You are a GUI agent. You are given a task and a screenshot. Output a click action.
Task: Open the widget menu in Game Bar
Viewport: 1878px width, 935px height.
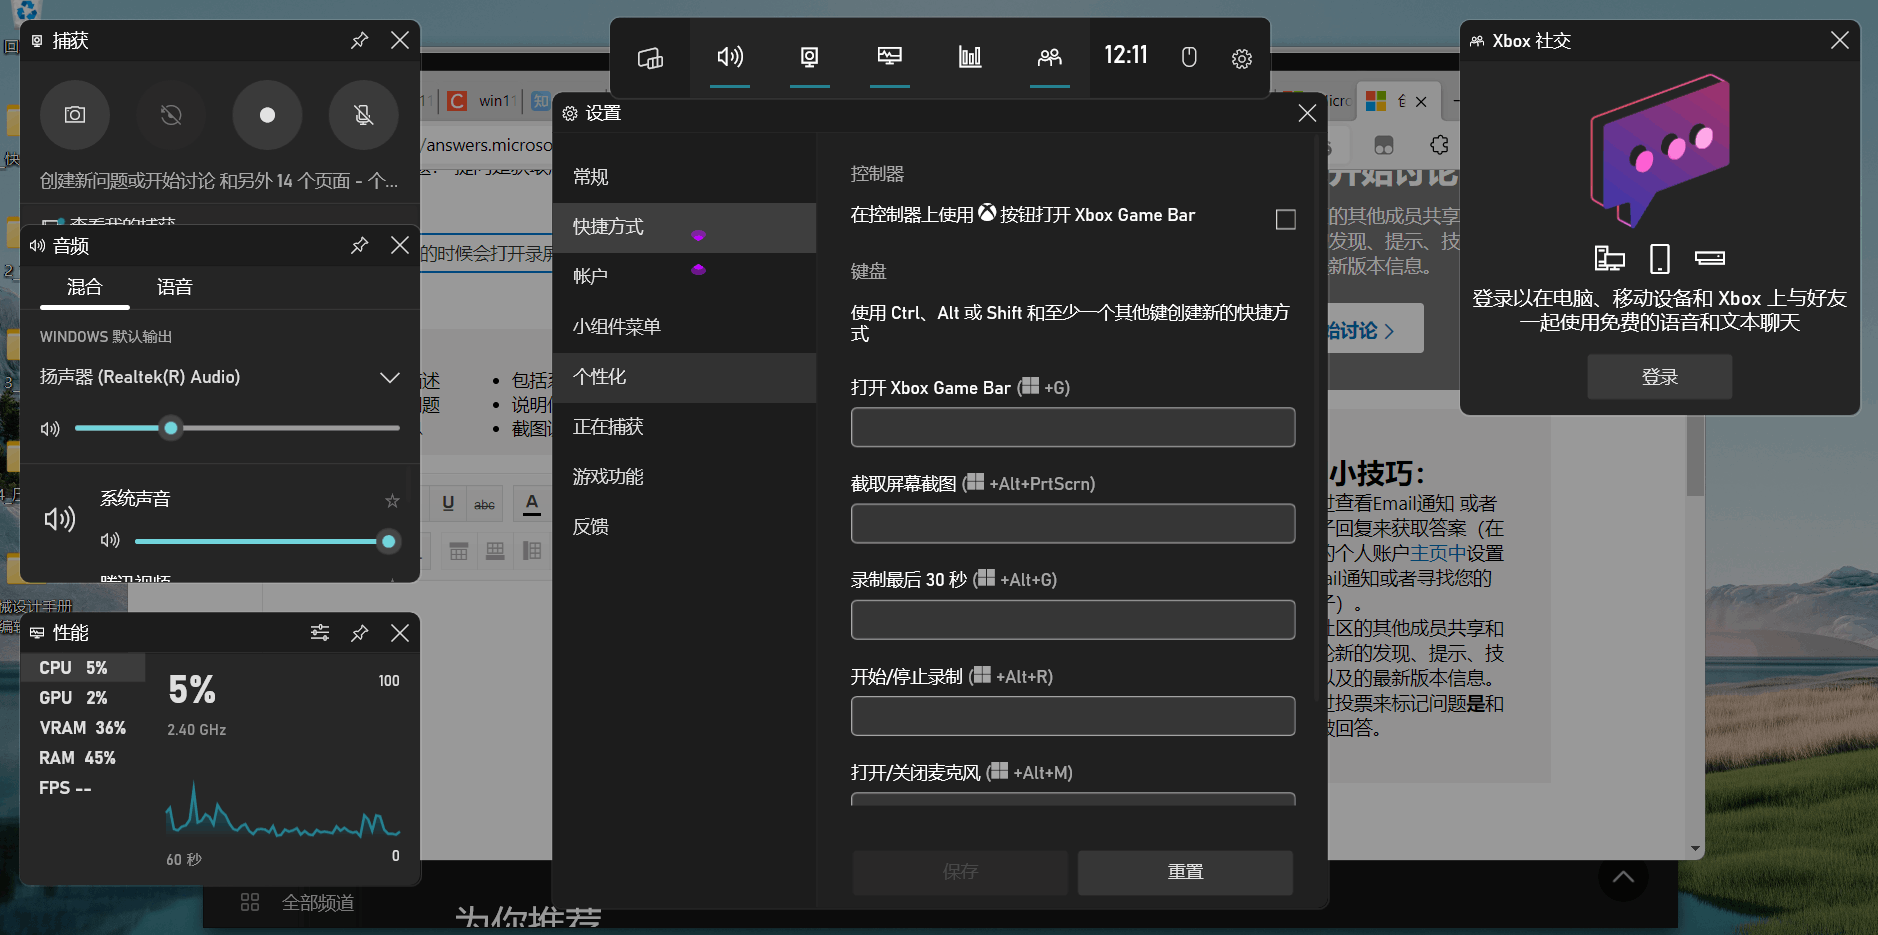[x=650, y=58]
